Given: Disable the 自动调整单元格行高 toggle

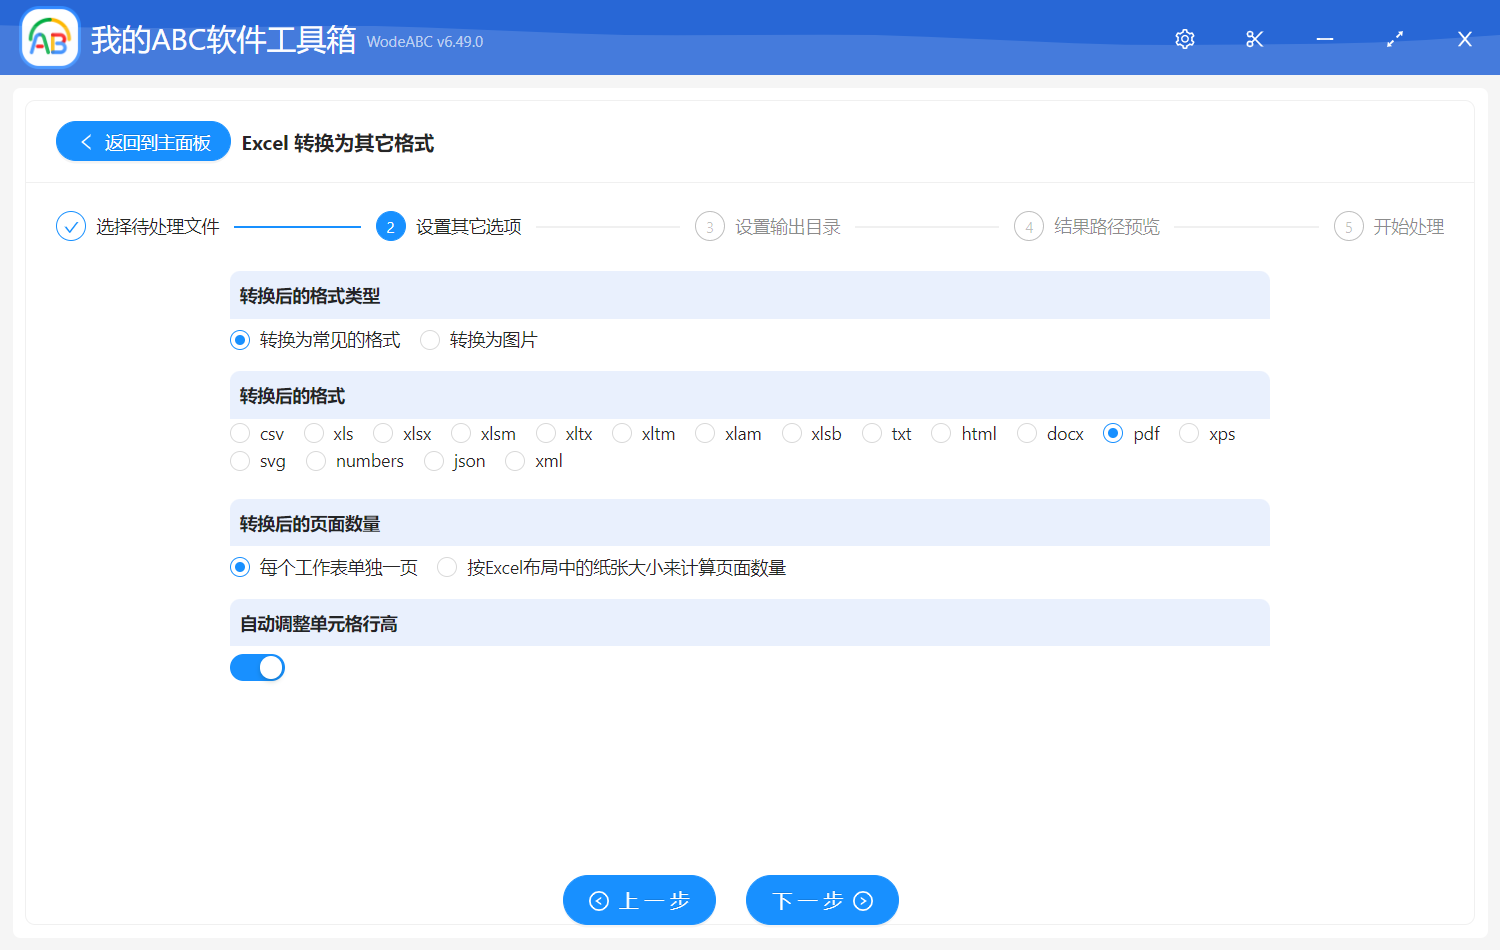Looking at the screenshot, I should [257, 667].
